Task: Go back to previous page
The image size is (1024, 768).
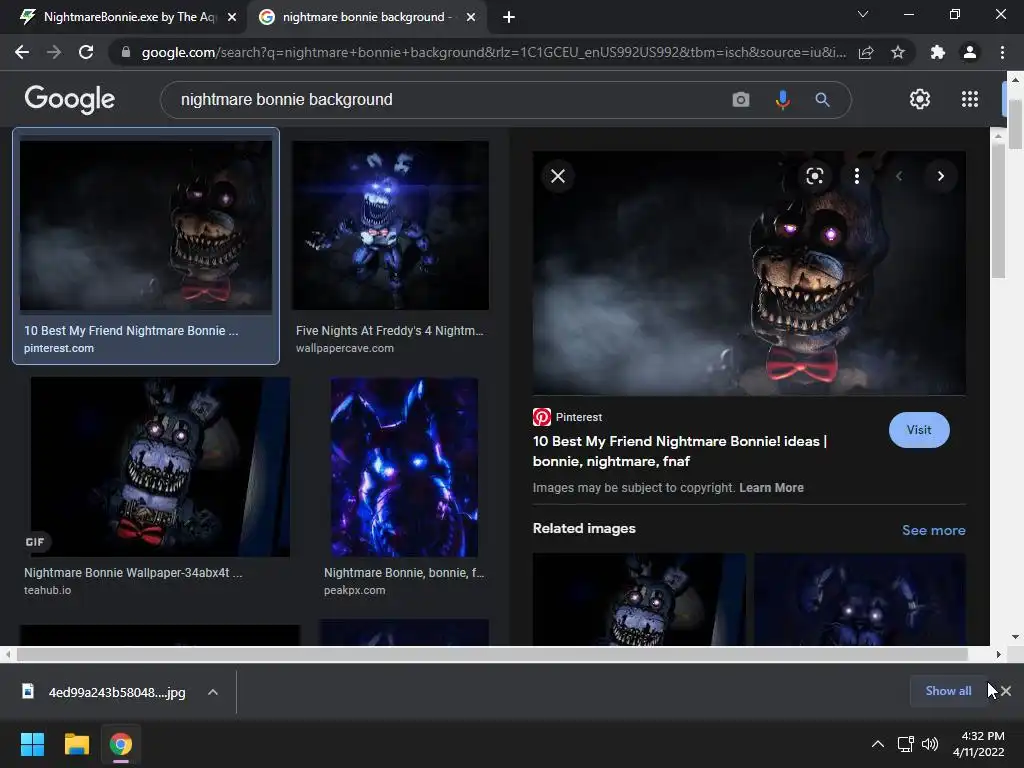Action: tap(22, 52)
